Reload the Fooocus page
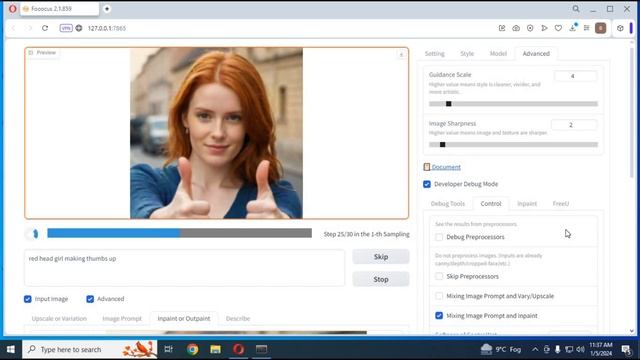Screen dimensions: 640x360 tap(45, 28)
